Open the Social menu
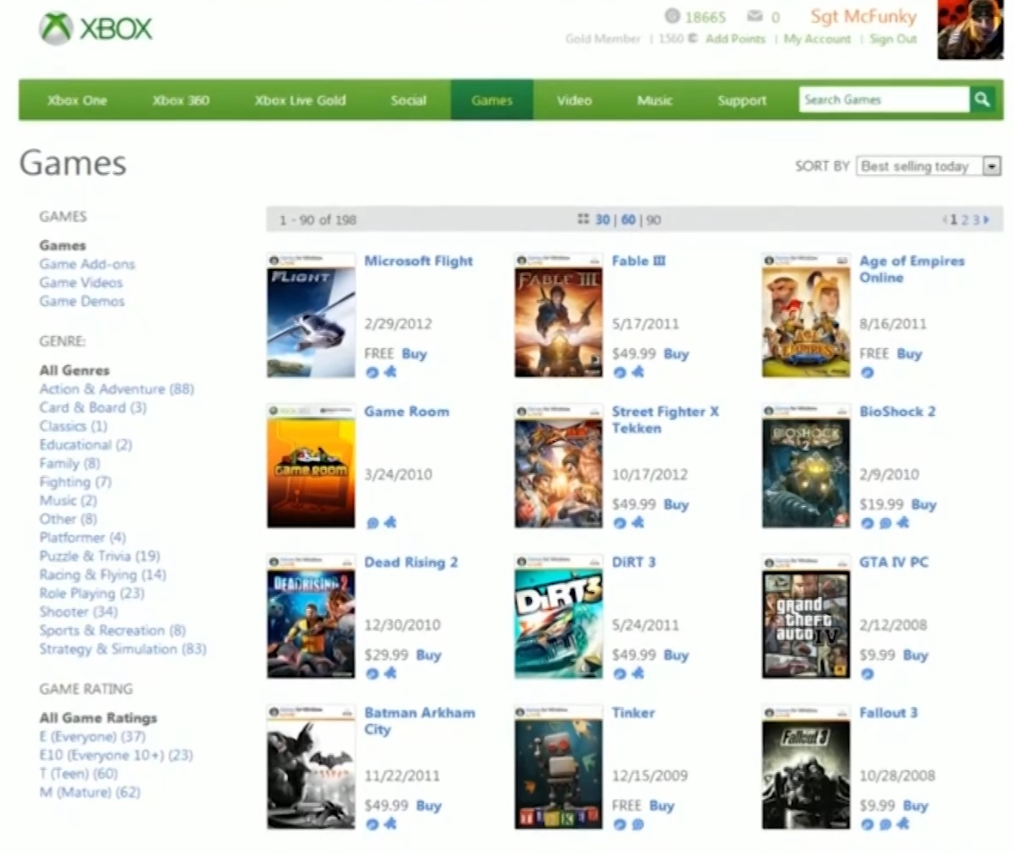1014x853 pixels. 408,100
